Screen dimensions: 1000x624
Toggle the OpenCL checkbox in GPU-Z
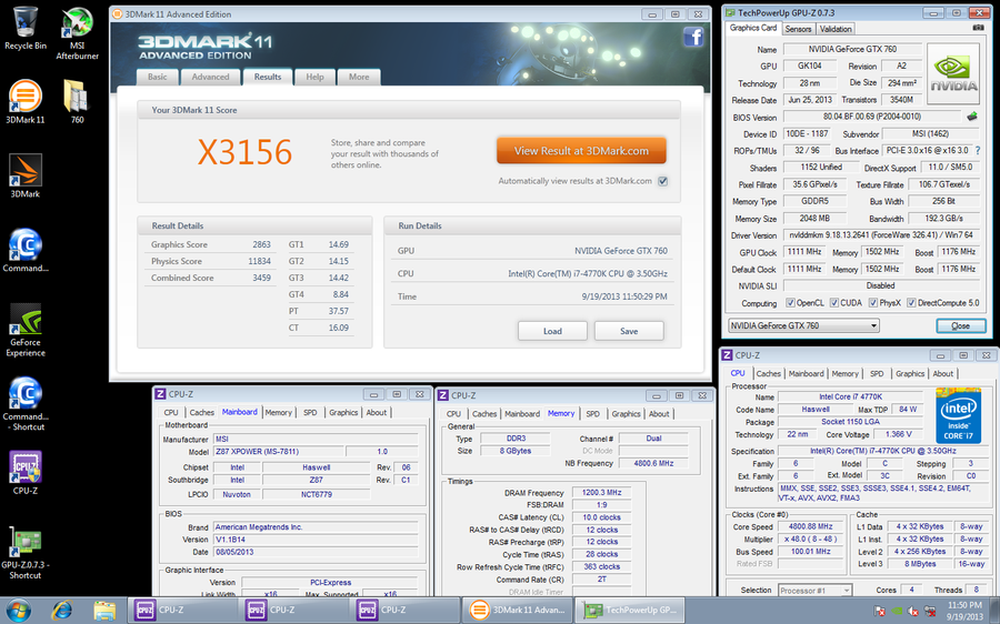[x=791, y=303]
